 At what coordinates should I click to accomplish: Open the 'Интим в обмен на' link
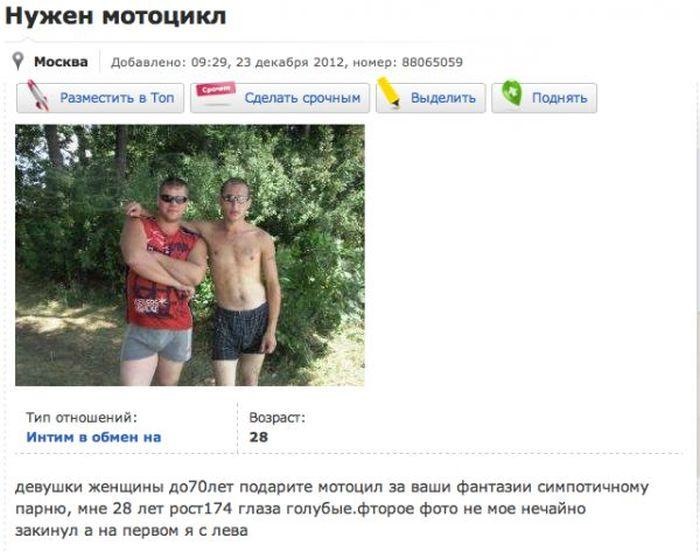(94, 437)
